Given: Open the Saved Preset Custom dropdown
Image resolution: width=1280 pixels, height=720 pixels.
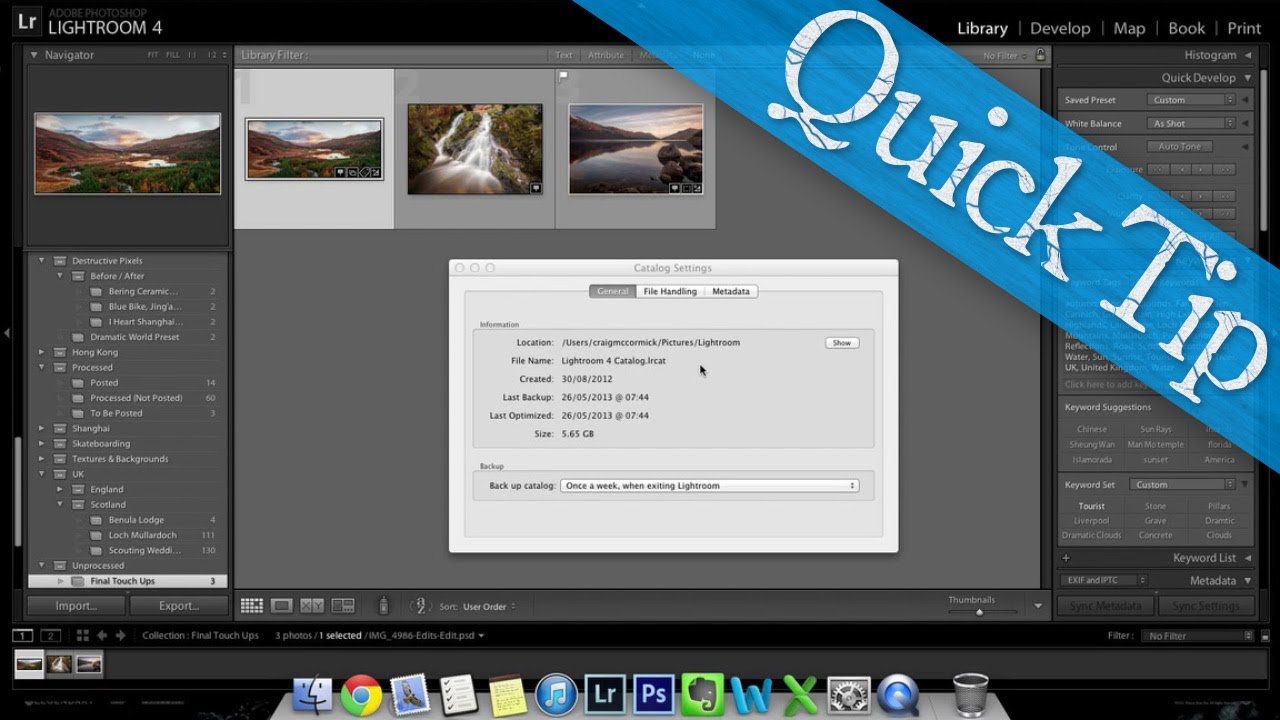Looking at the screenshot, I should (x=1190, y=100).
